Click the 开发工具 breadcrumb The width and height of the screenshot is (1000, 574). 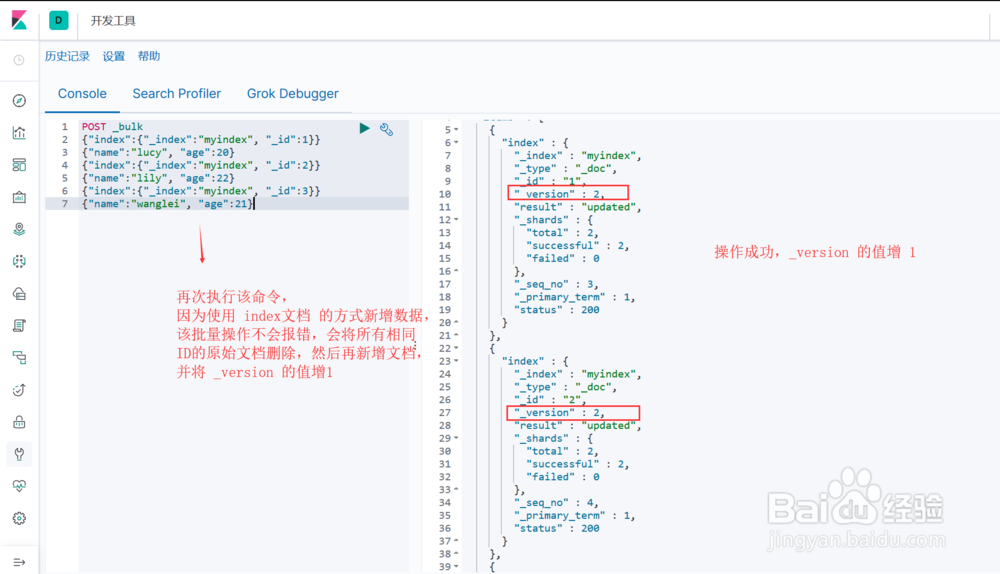(113, 21)
